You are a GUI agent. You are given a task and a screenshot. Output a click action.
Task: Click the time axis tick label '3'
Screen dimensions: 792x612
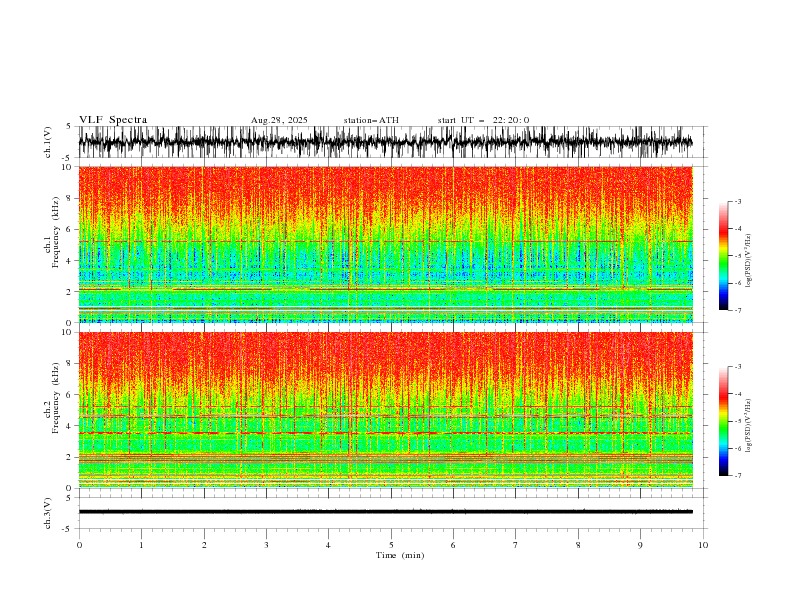[266, 545]
